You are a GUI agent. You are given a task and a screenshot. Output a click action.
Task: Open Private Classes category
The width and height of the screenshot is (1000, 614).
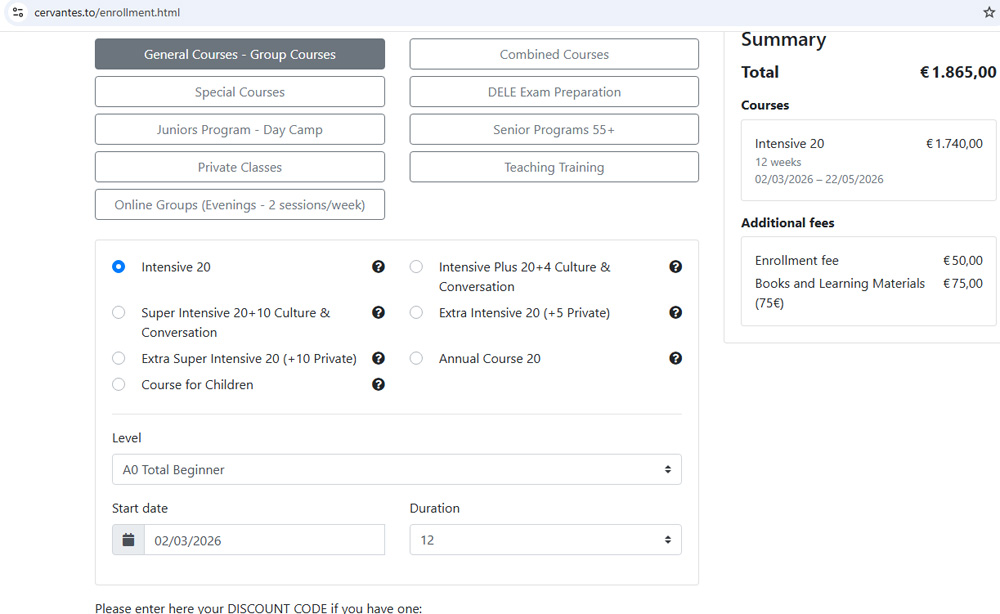point(240,167)
